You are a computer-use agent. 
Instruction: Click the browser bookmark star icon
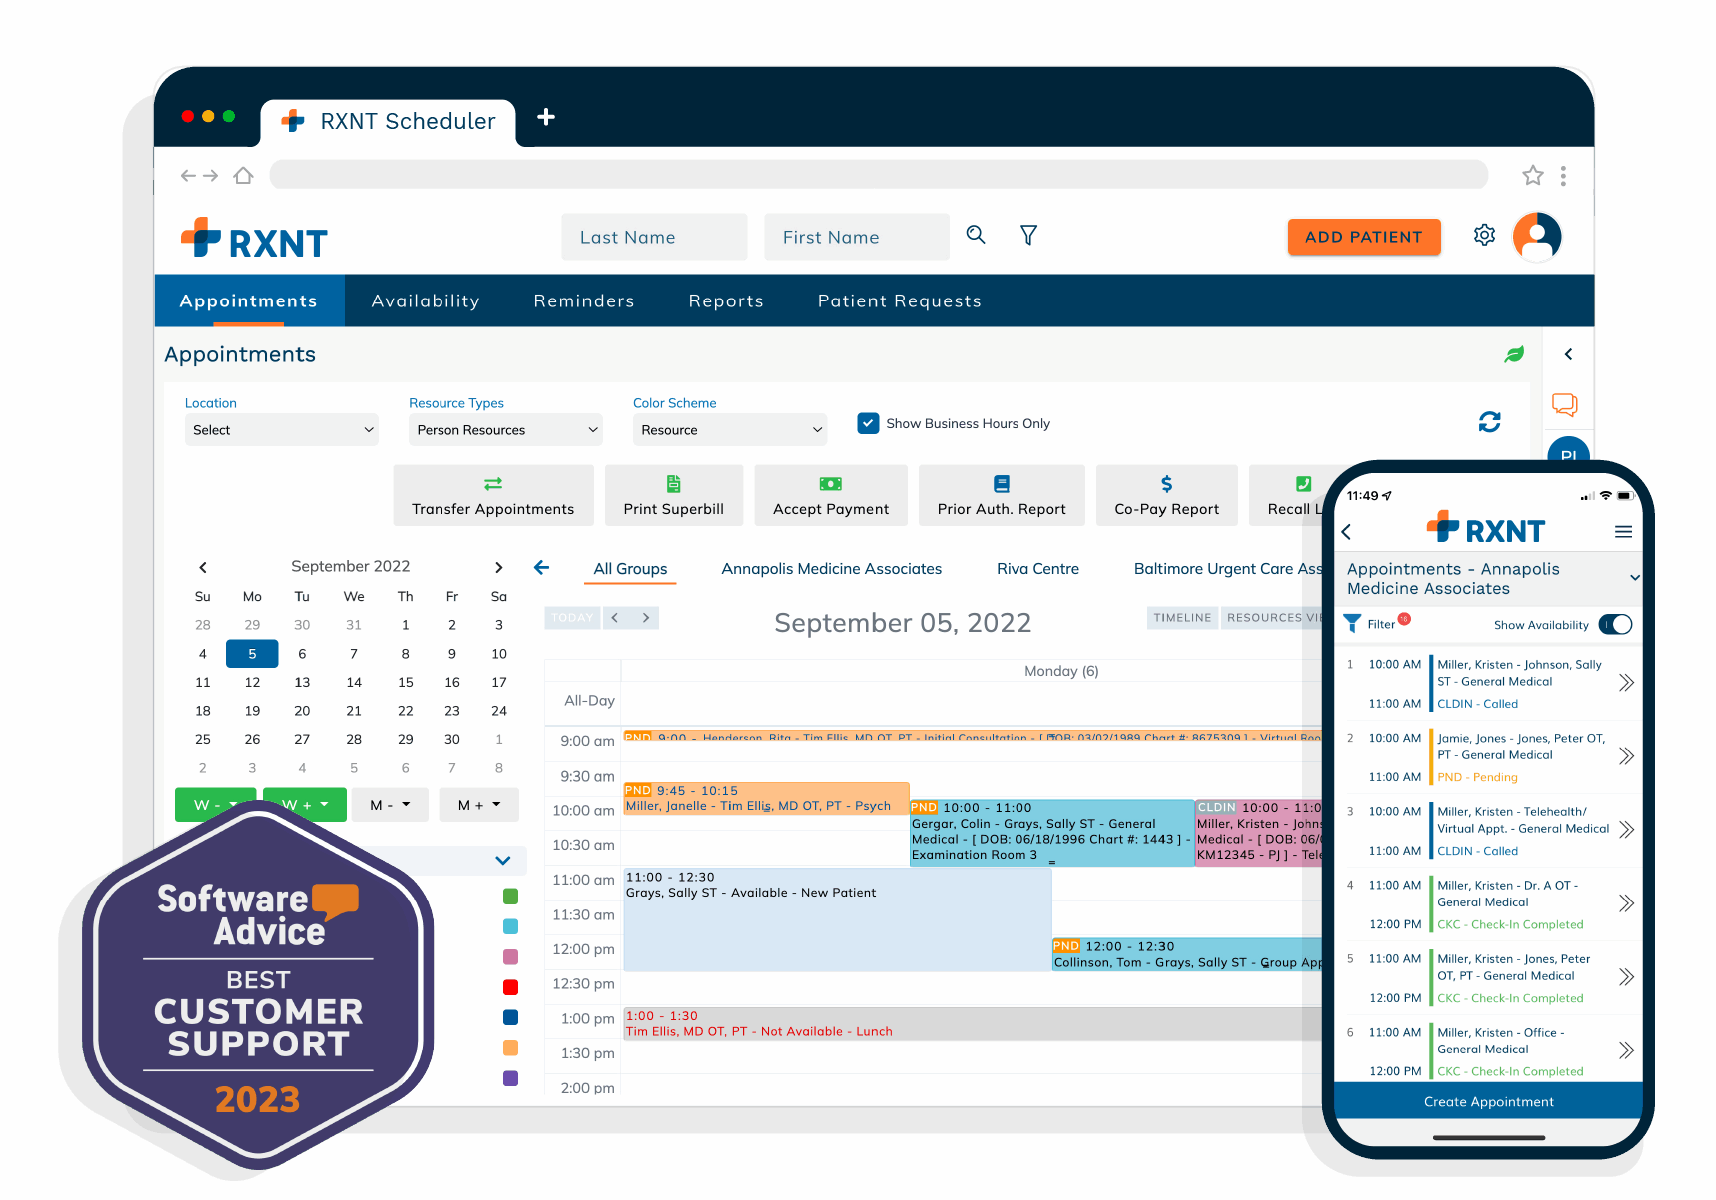[x=1532, y=176]
